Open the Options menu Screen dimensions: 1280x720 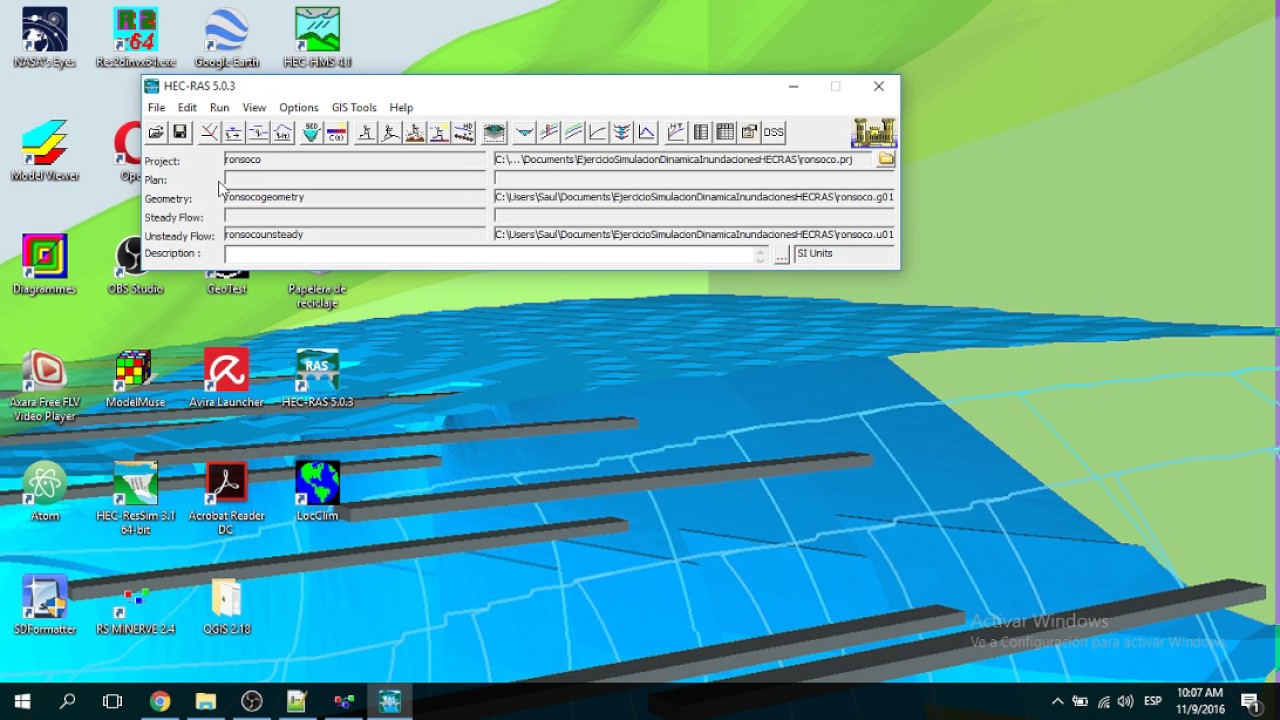tap(298, 107)
